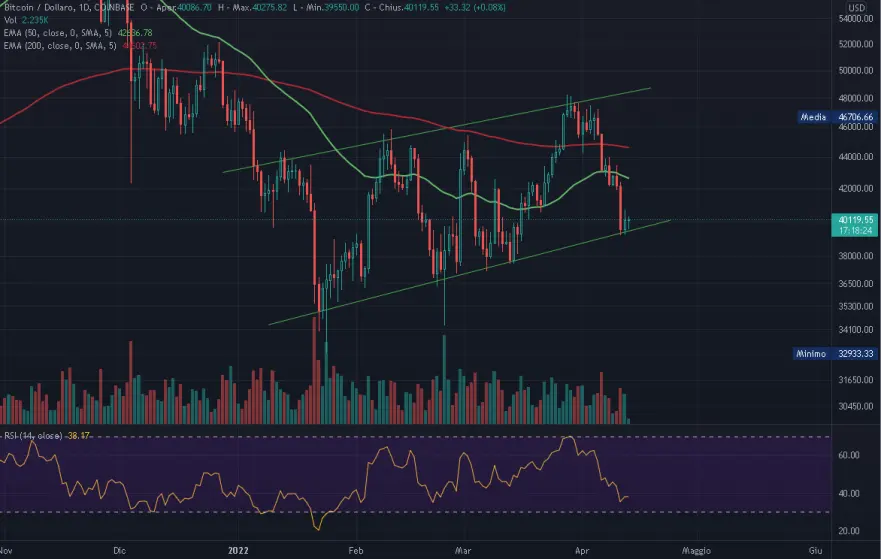881x559 pixels.
Task: Click the Mar label on time axis
Action: (x=463, y=551)
